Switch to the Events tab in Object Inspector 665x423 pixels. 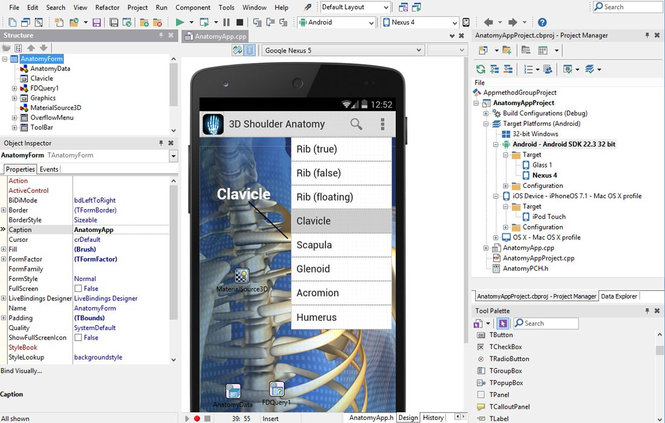pos(49,169)
